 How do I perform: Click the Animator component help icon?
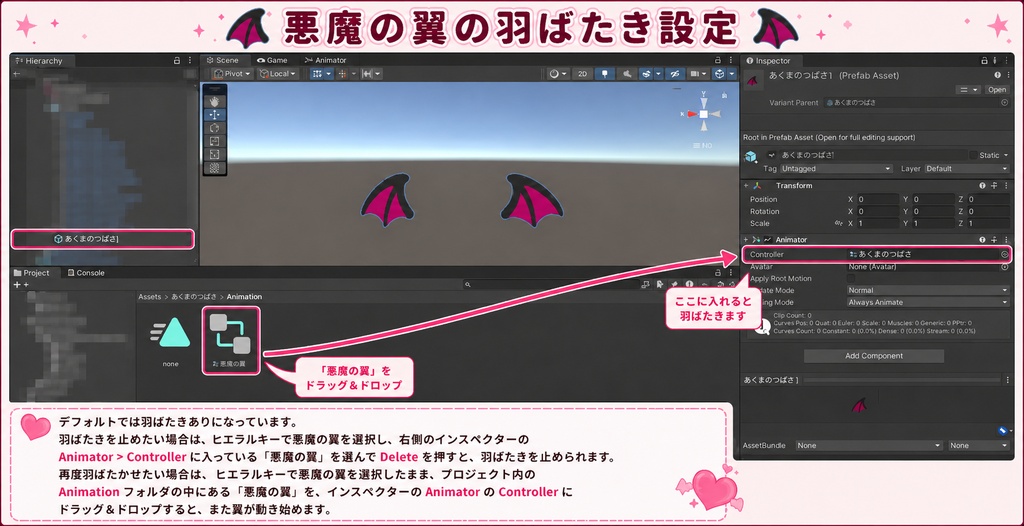[982, 240]
